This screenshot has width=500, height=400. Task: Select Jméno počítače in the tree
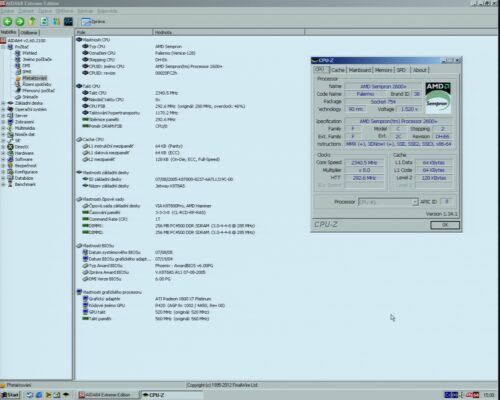pyautogui.click(x=37, y=59)
